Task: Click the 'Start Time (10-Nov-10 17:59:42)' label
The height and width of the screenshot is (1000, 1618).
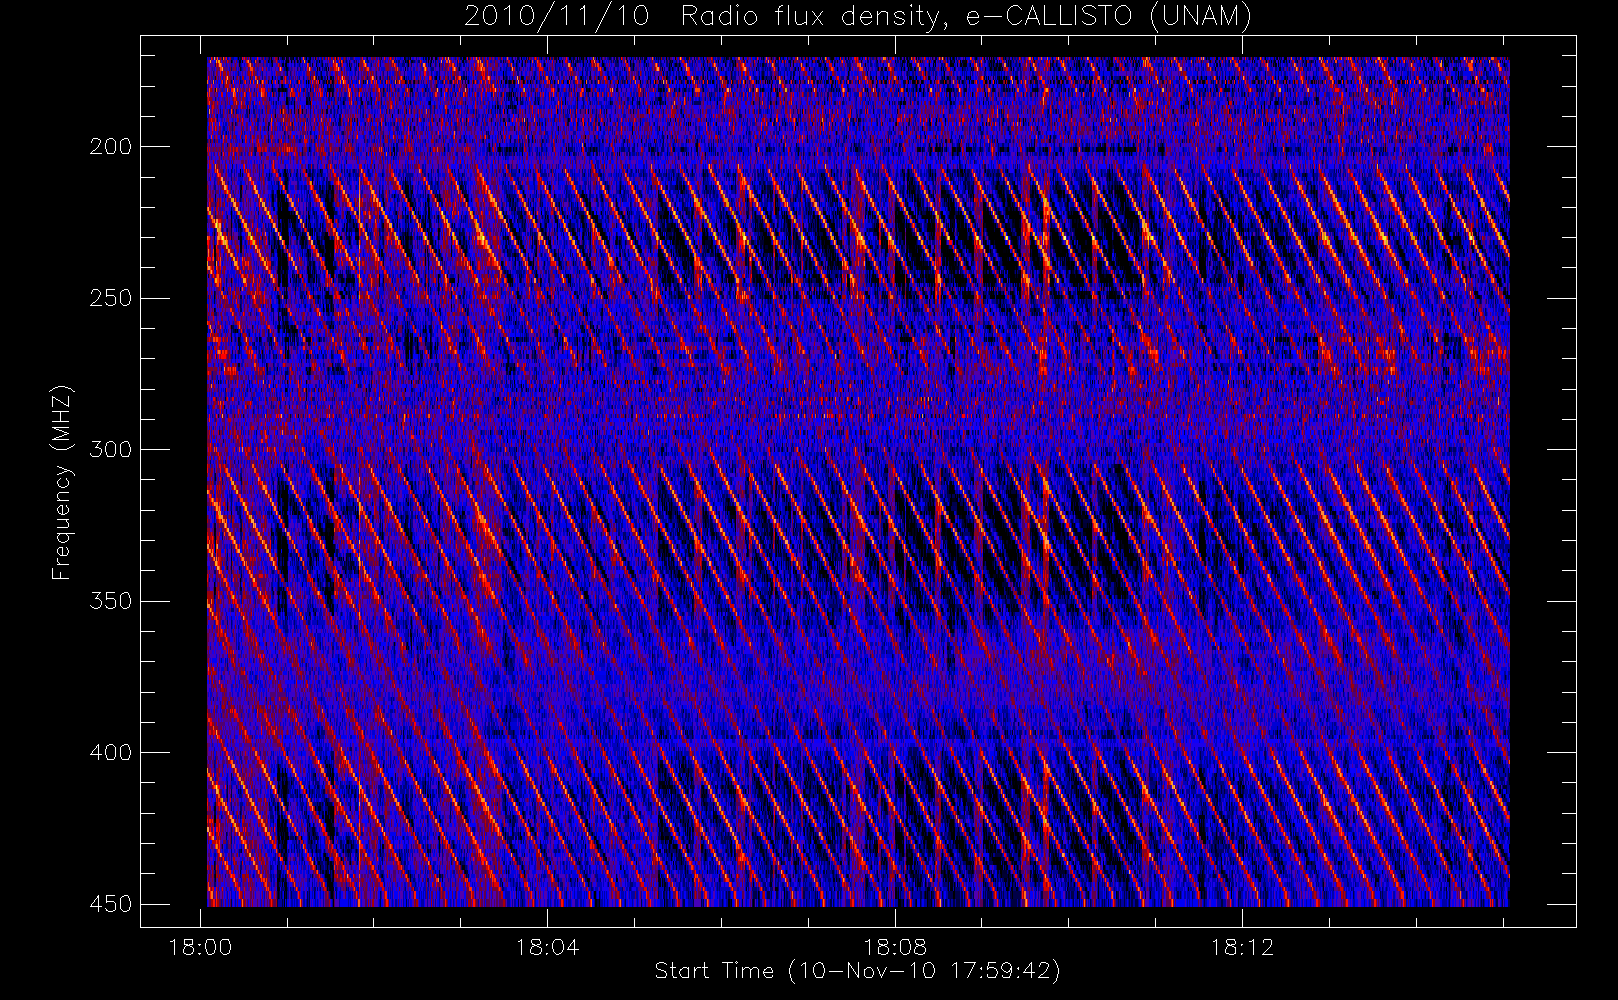Action: 857,971
